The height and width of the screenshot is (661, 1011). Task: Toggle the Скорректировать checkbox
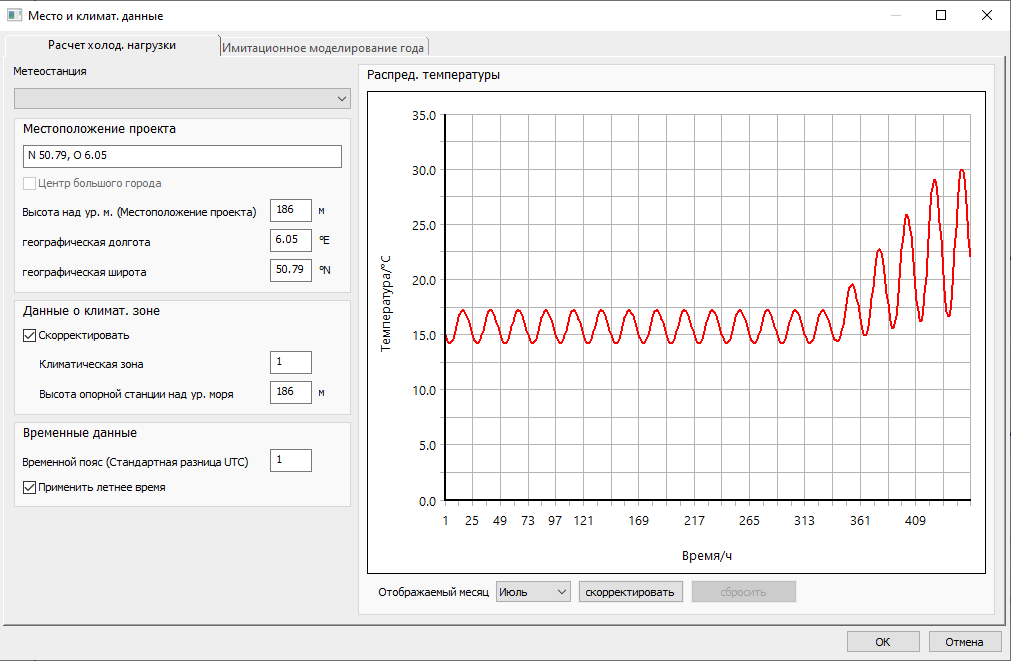pos(29,335)
